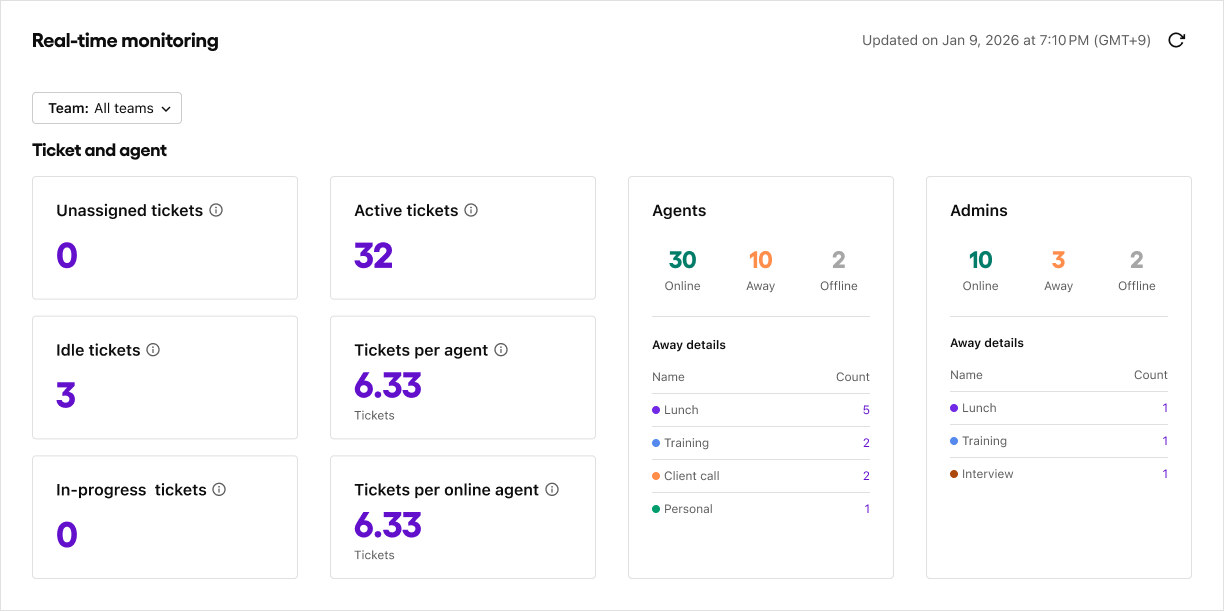1224x611 pixels.
Task: Open the Lunch away count 5
Action: (x=865, y=410)
